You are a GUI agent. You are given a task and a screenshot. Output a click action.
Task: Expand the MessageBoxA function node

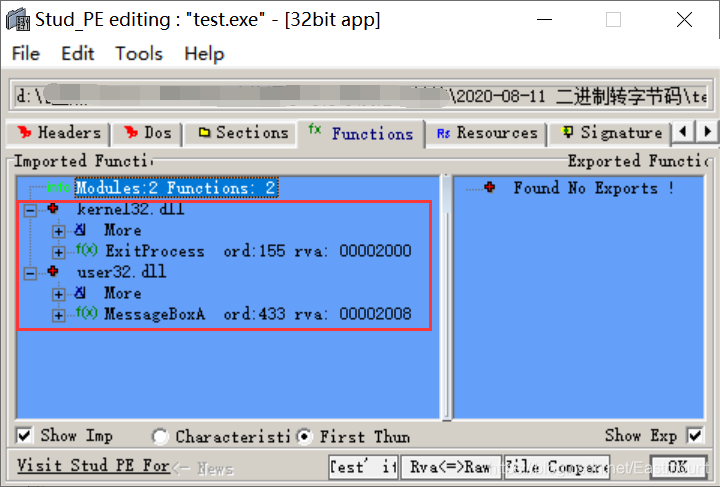pos(58,315)
